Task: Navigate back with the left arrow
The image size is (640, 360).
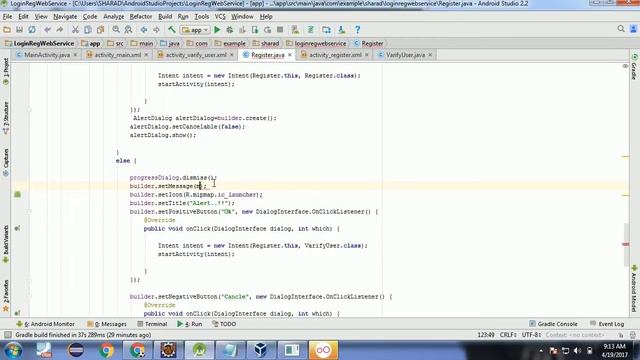Action: (x=144, y=29)
